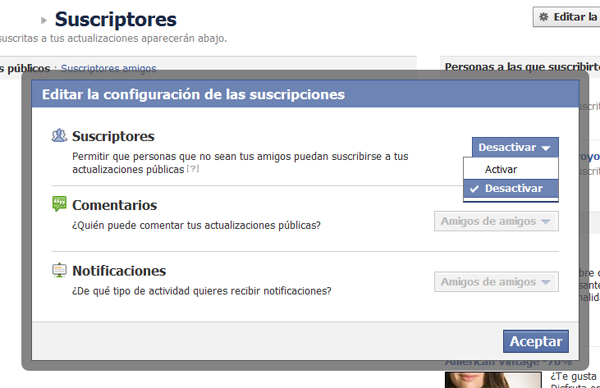Screen dimensions: 600x388
Task: Click the gear icon in Editar button
Action: coord(543,17)
